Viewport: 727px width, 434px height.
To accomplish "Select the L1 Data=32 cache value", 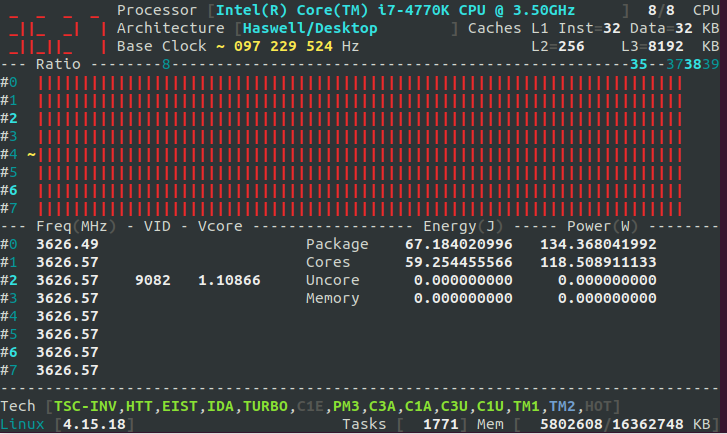I will pyautogui.click(x=661, y=28).
